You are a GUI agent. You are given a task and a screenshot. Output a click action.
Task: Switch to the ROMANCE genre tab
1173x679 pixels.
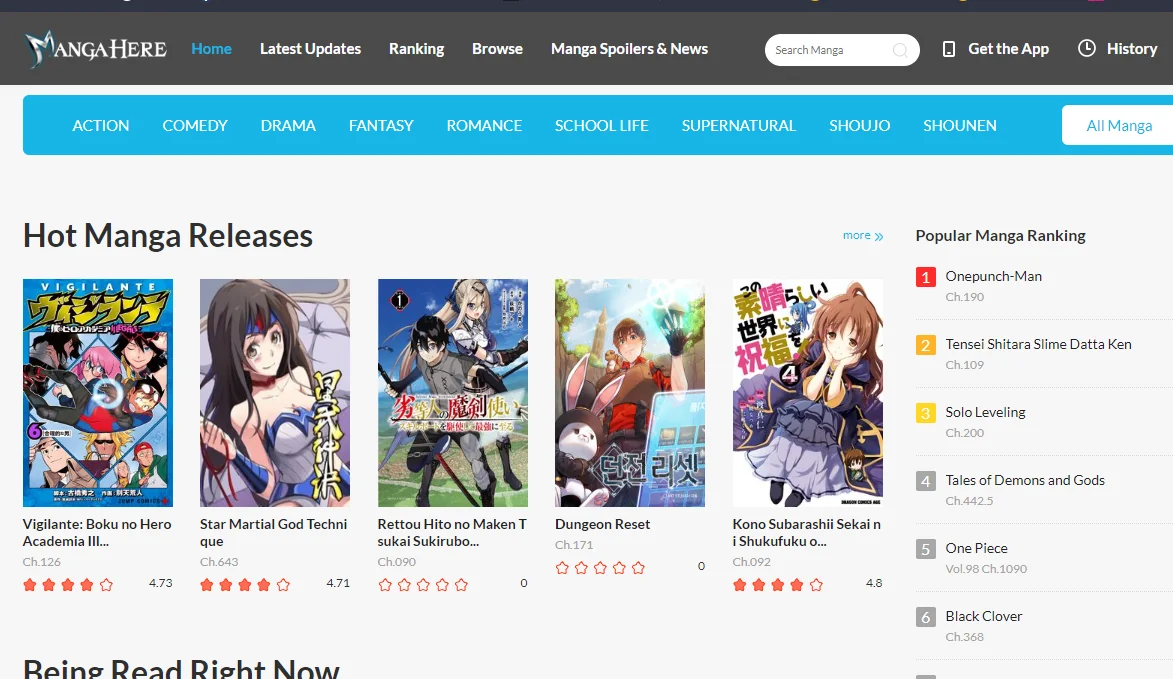click(x=484, y=125)
